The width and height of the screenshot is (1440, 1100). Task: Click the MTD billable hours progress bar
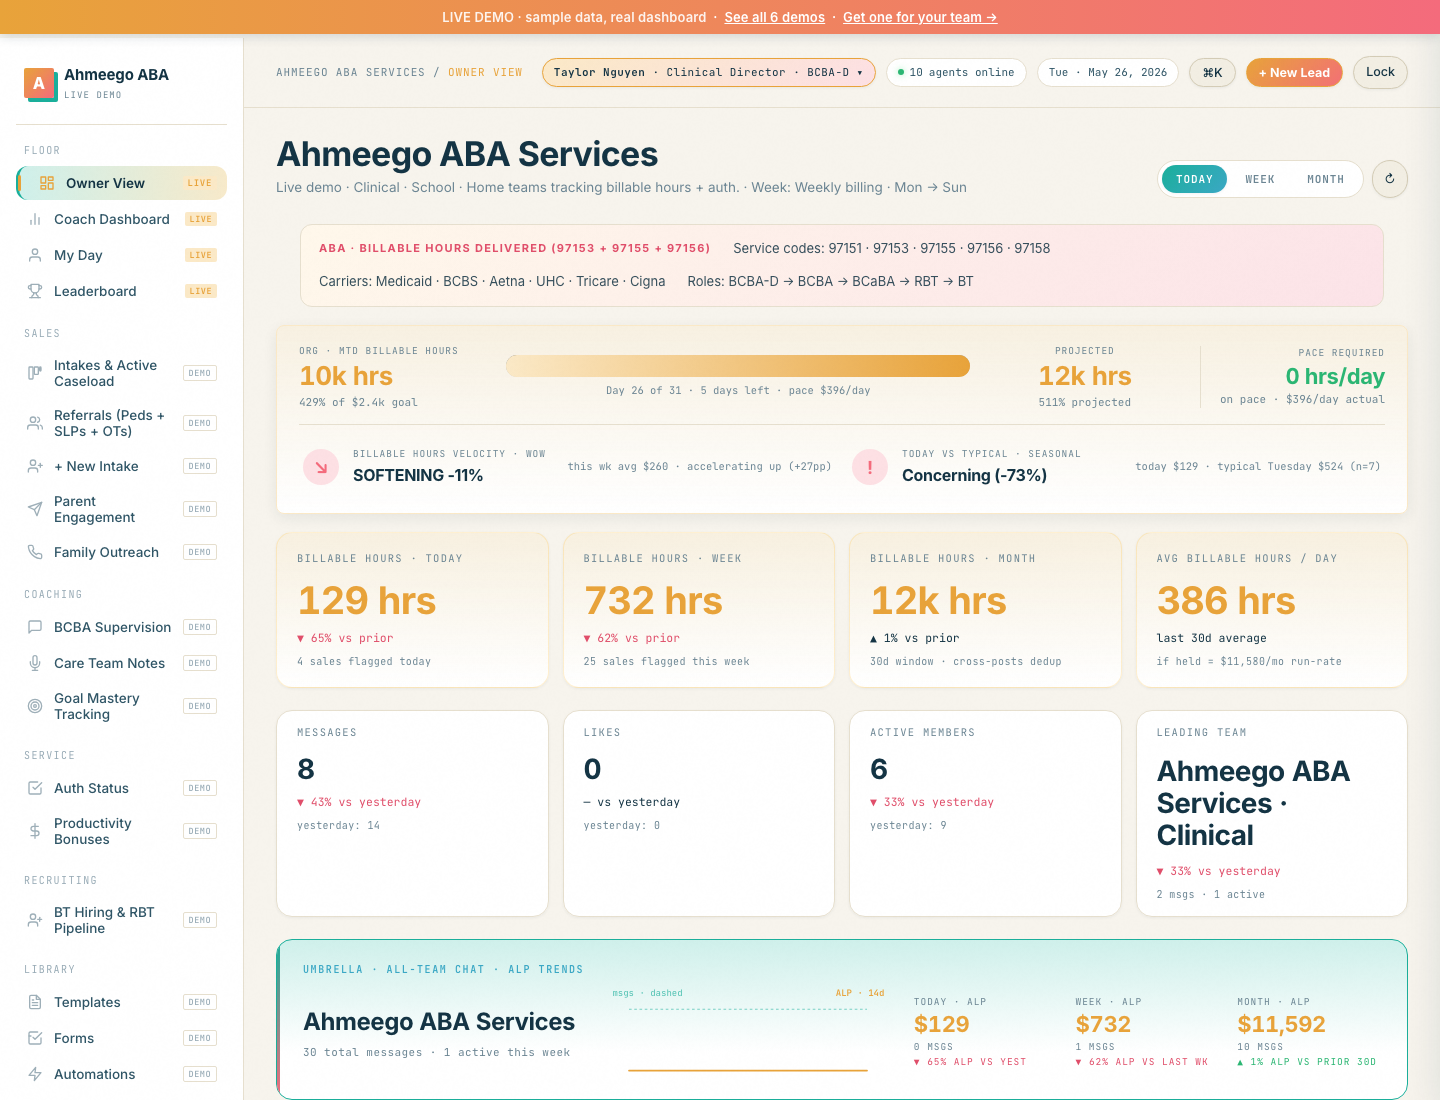738,366
